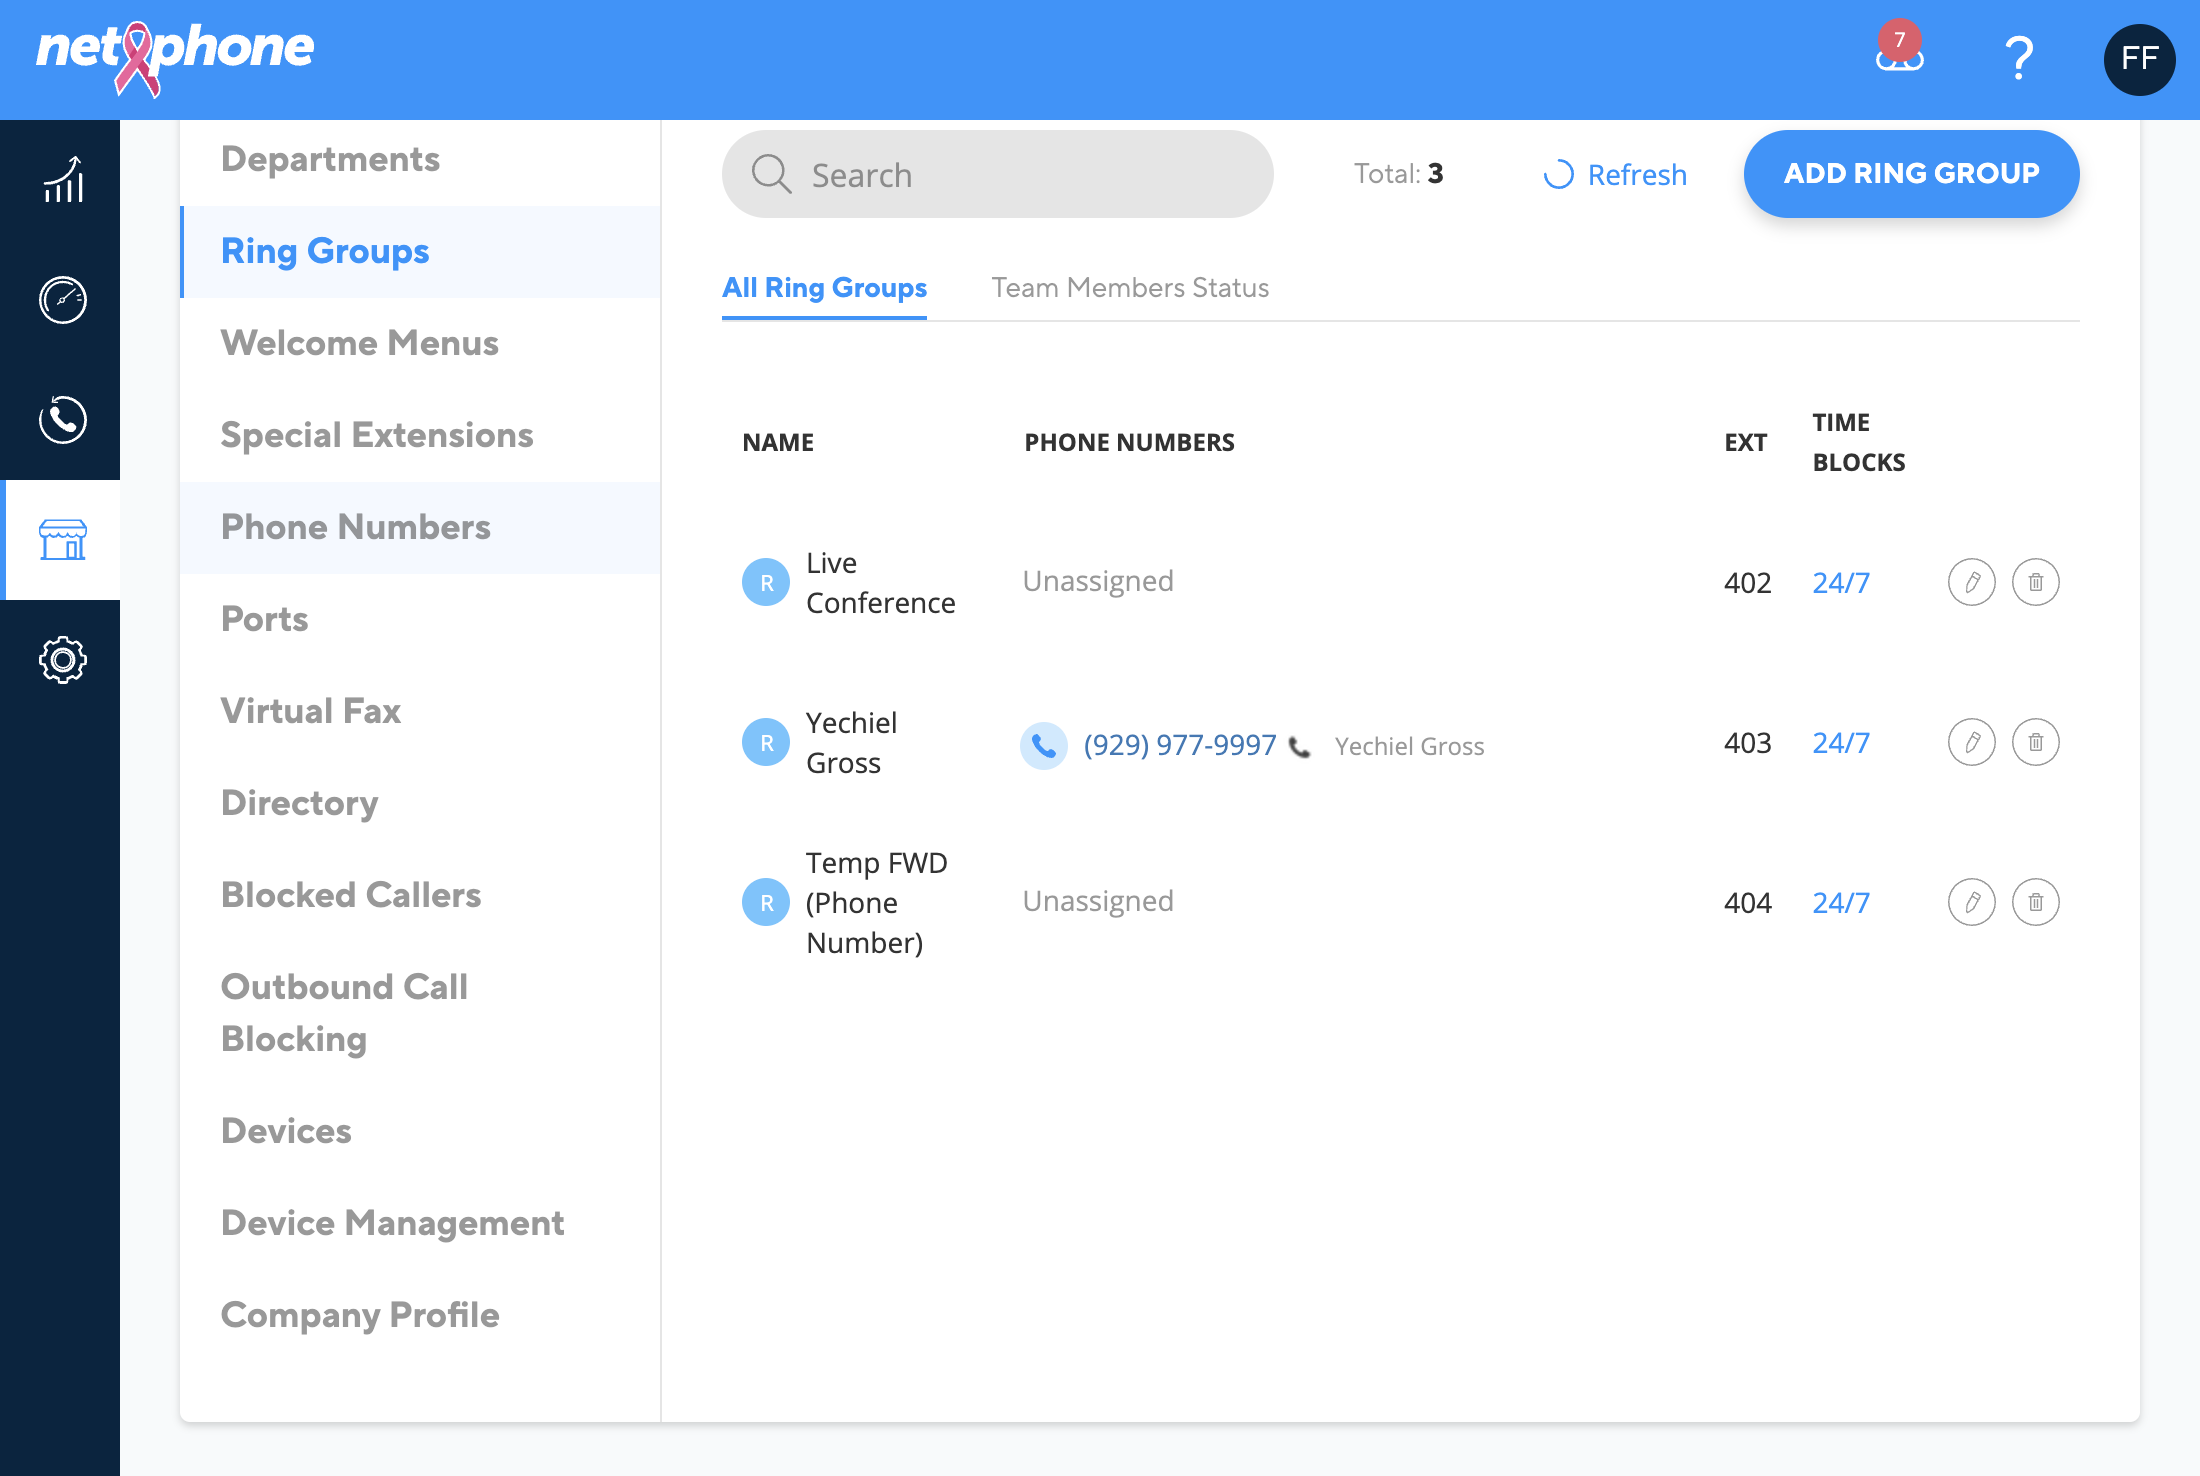Focus the Search input field

click(x=997, y=175)
